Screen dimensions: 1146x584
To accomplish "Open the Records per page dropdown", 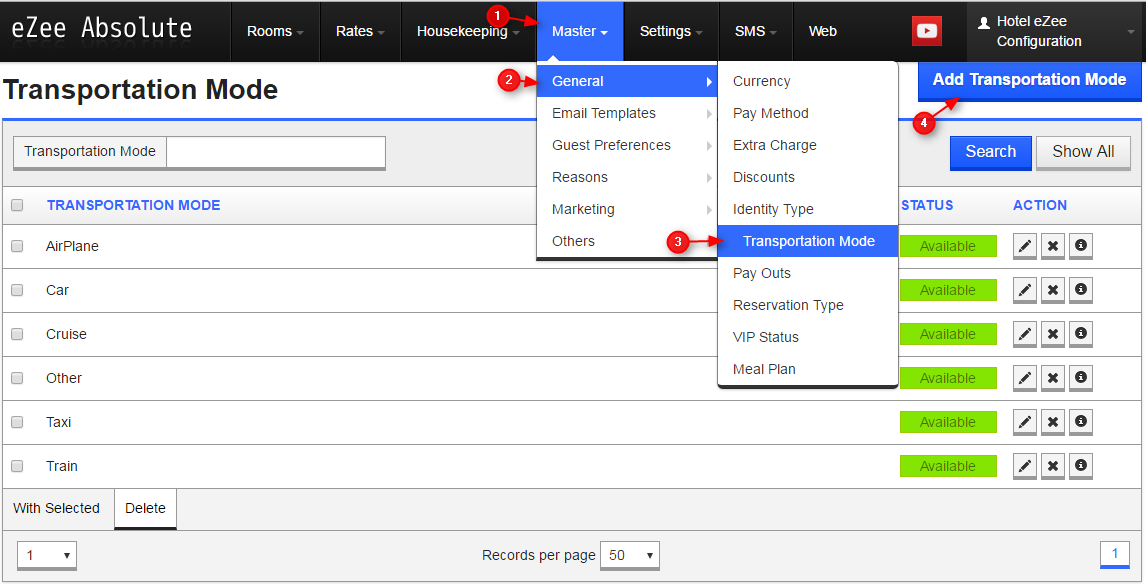I will click(629, 555).
